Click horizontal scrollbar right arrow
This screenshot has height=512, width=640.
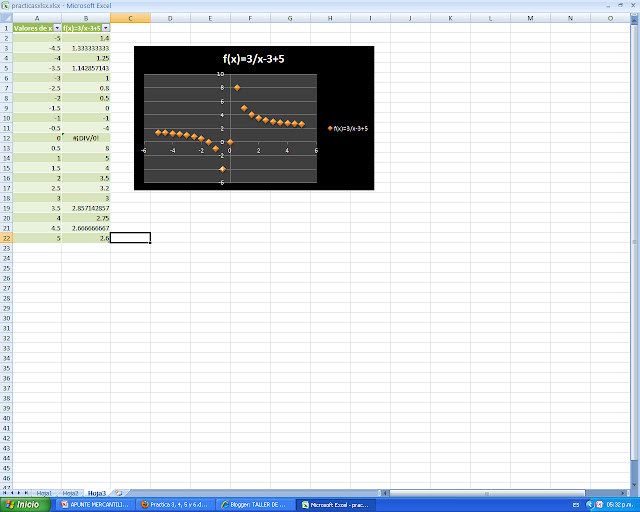point(623,493)
